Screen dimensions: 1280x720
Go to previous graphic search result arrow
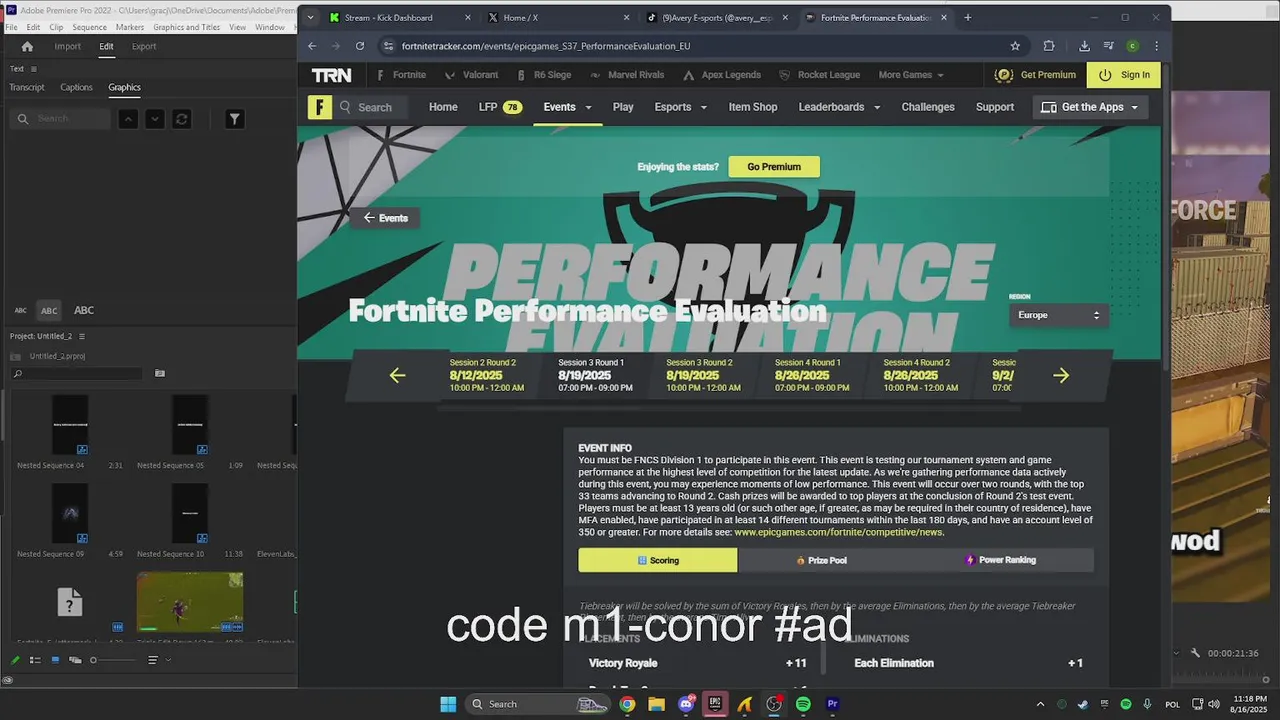click(x=128, y=119)
